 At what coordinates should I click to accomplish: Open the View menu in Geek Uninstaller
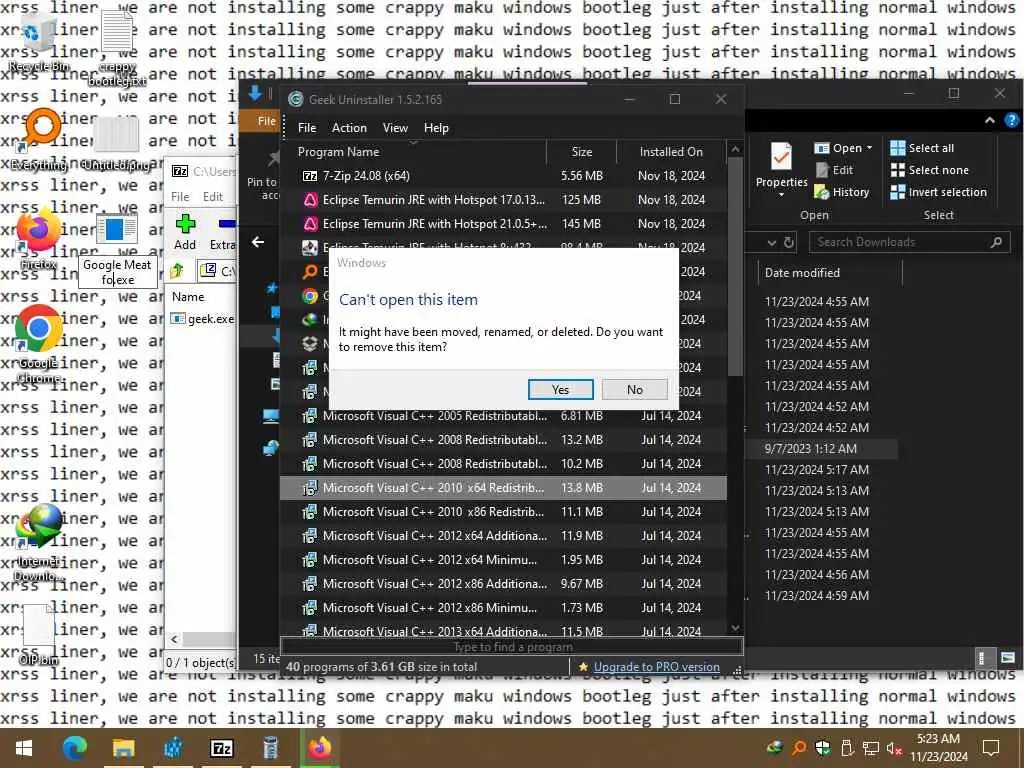(395, 128)
